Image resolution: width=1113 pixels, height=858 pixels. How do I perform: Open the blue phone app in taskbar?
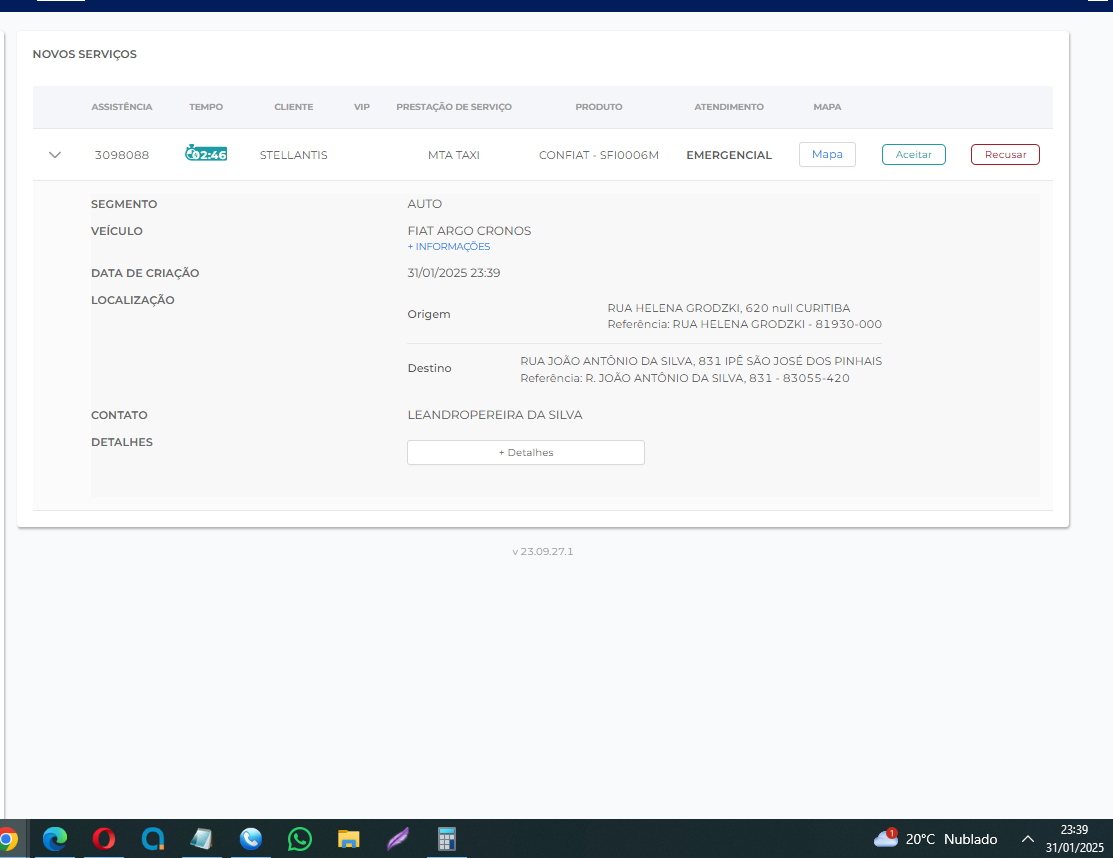pos(250,839)
